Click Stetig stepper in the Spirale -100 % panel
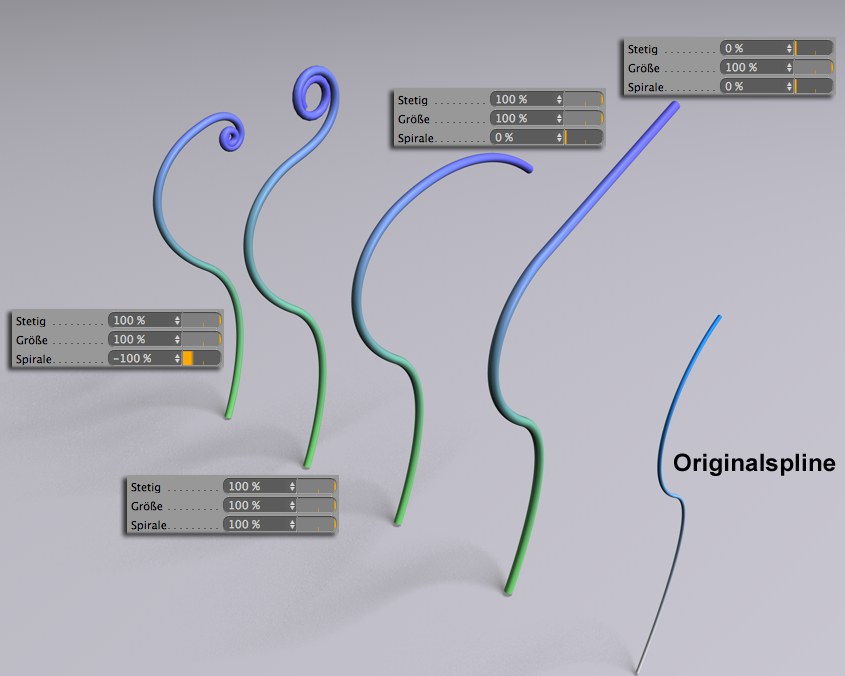845x676 pixels. 177,320
